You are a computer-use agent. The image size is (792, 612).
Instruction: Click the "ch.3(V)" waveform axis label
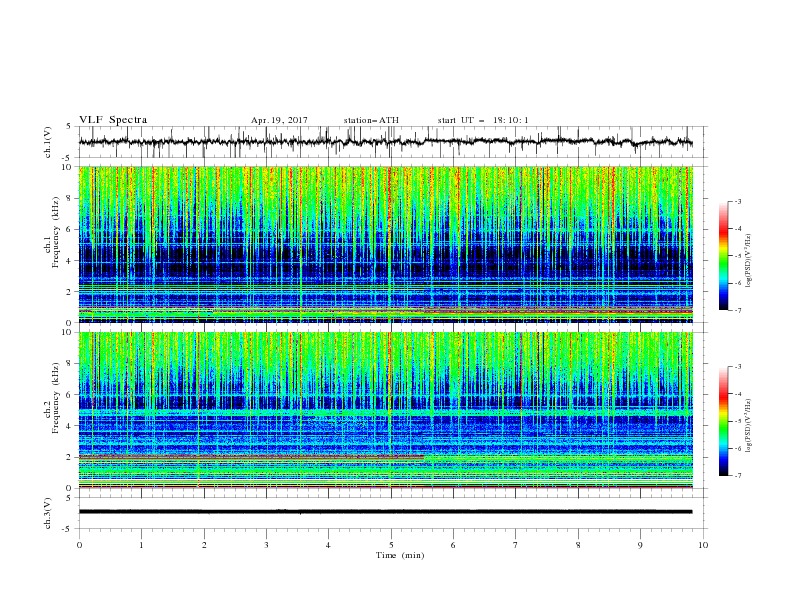[x=48, y=513]
